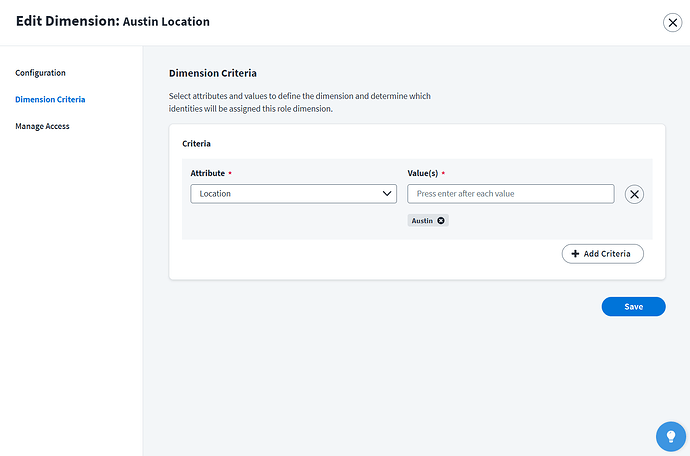Click the Attribute field label

pyautogui.click(x=208, y=173)
